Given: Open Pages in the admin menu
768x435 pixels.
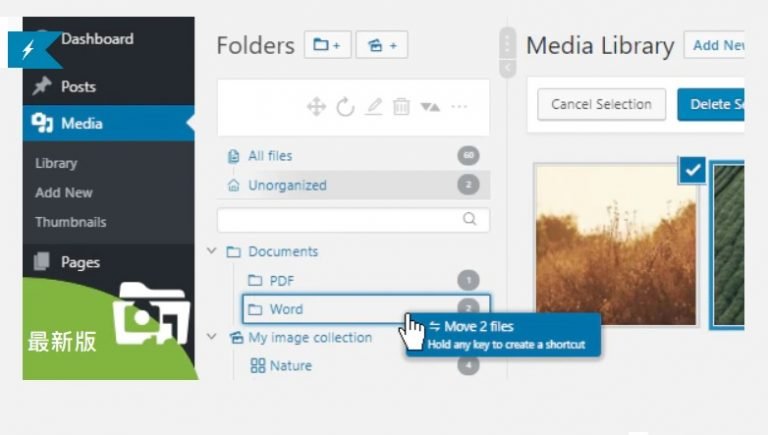Looking at the screenshot, I should tap(80, 262).
